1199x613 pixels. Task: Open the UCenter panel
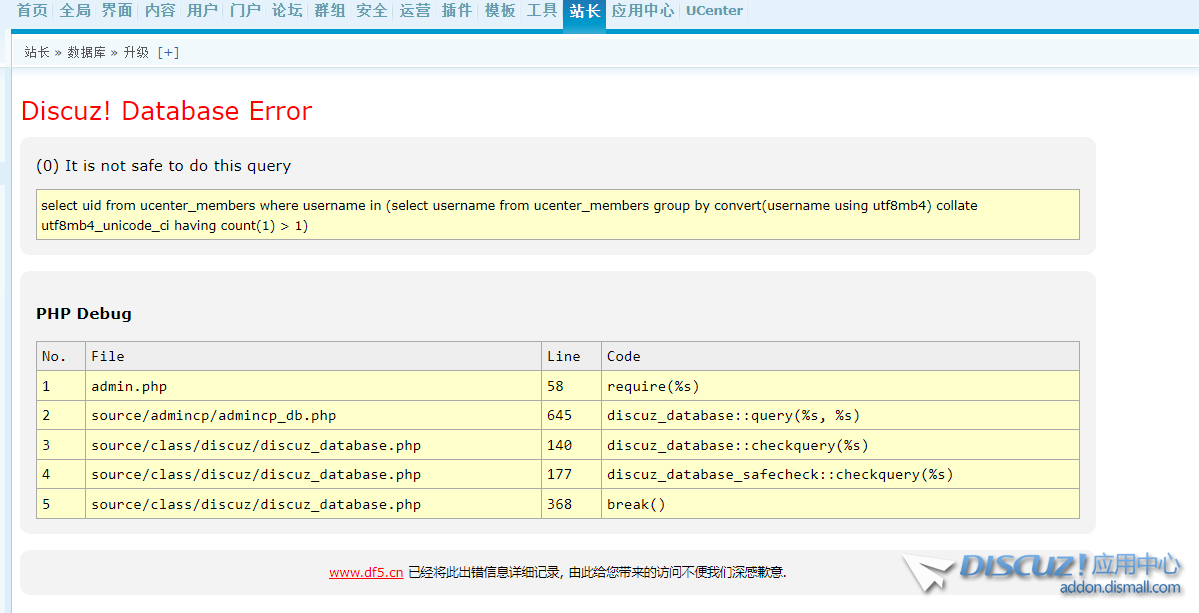pyautogui.click(x=713, y=11)
